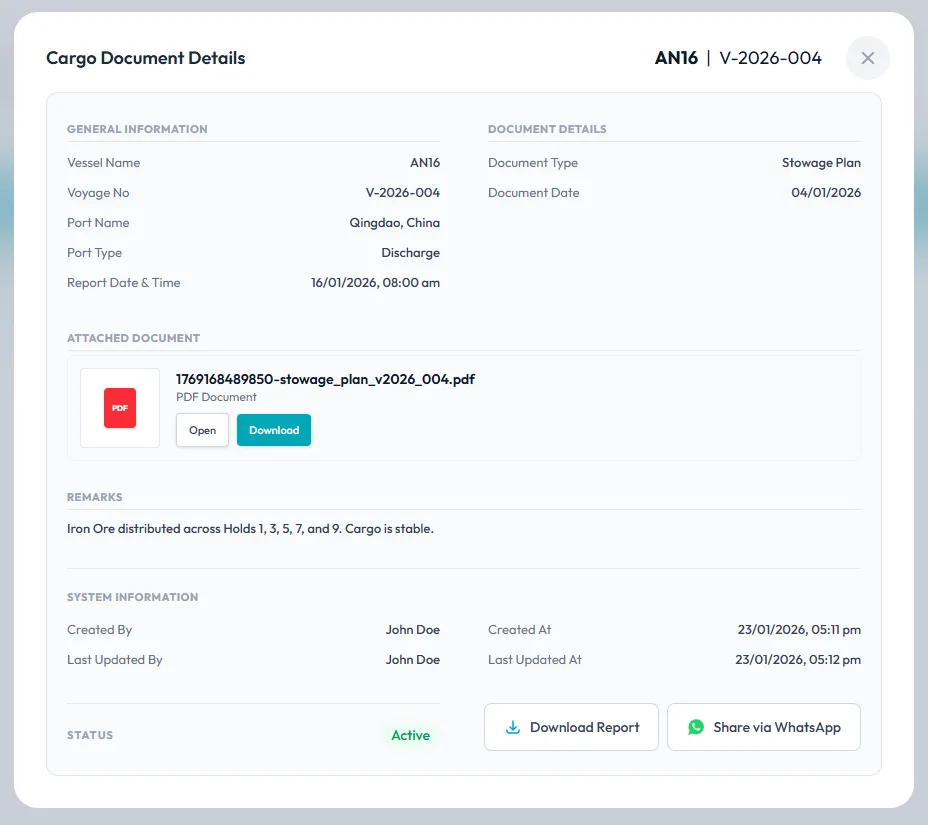Click the green Active status badge
This screenshot has height=825, width=928.
(410, 735)
